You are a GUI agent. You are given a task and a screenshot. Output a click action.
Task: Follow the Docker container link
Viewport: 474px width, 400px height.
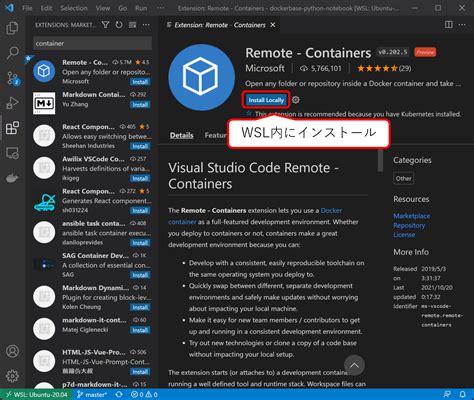coord(331,211)
